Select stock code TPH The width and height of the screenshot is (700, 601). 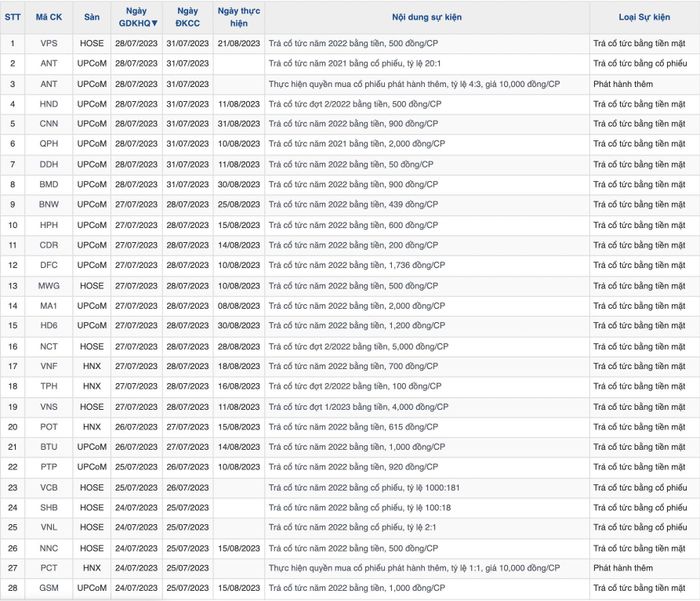tap(49, 386)
